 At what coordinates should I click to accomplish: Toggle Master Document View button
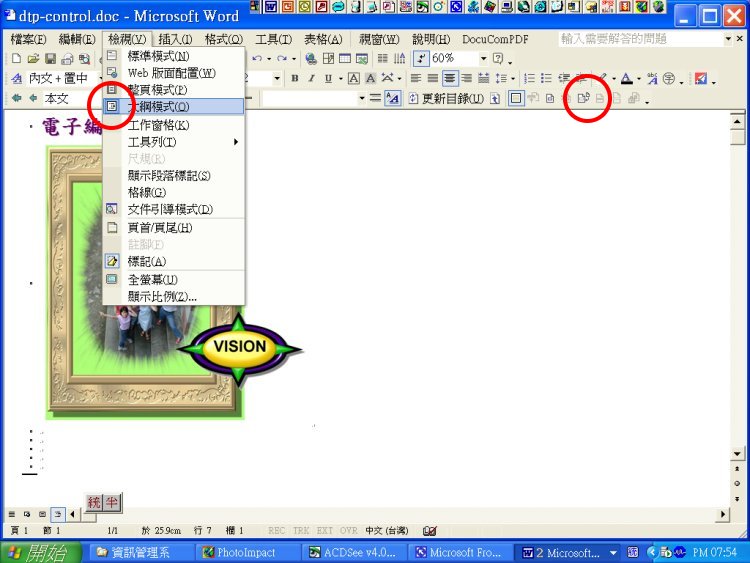pyautogui.click(x=516, y=99)
